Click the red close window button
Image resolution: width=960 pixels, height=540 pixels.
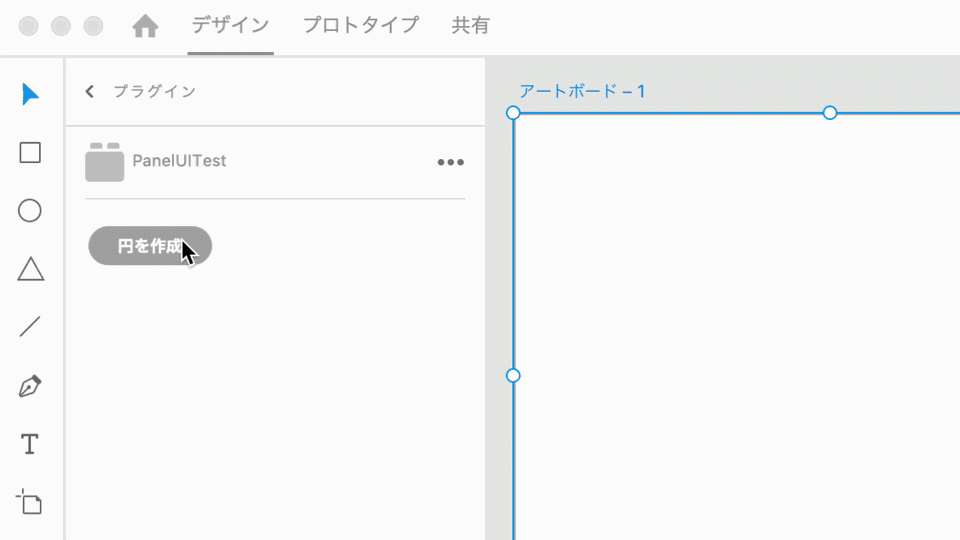coord(29,26)
